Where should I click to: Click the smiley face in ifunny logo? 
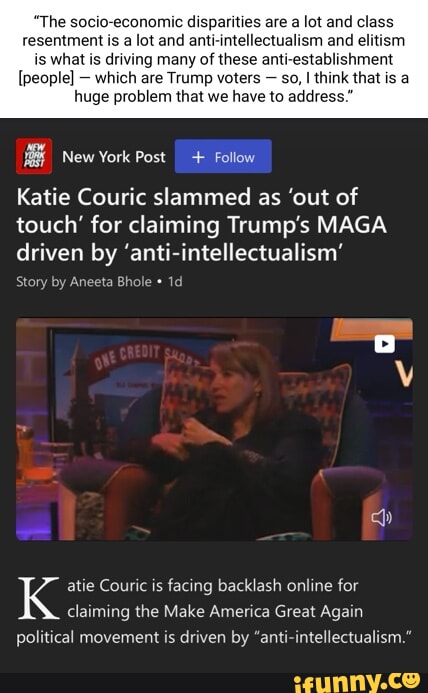coord(410,679)
